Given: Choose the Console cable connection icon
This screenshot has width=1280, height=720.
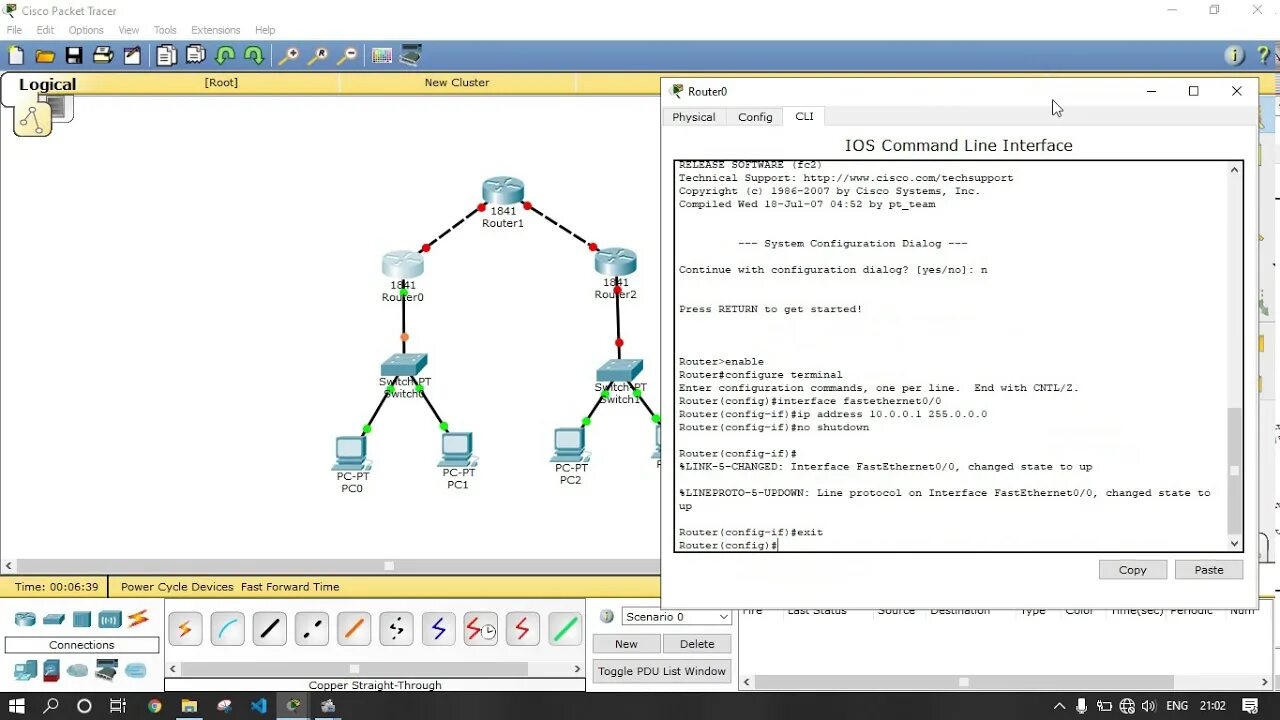Looking at the screenshot, I should click(x=227, y=629).
